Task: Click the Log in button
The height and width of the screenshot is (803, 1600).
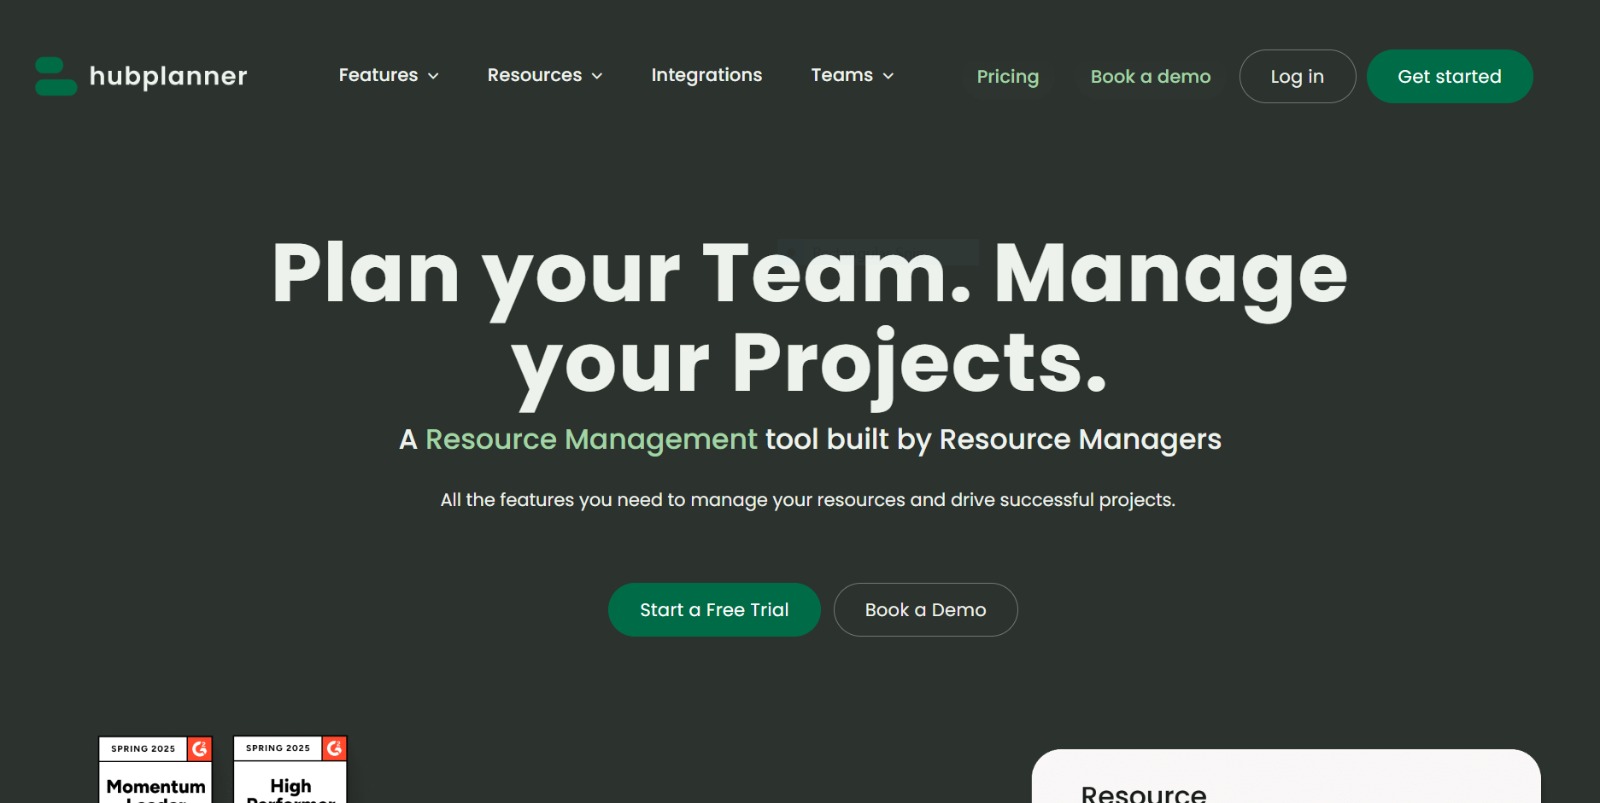Action: tap(1297, 76)
